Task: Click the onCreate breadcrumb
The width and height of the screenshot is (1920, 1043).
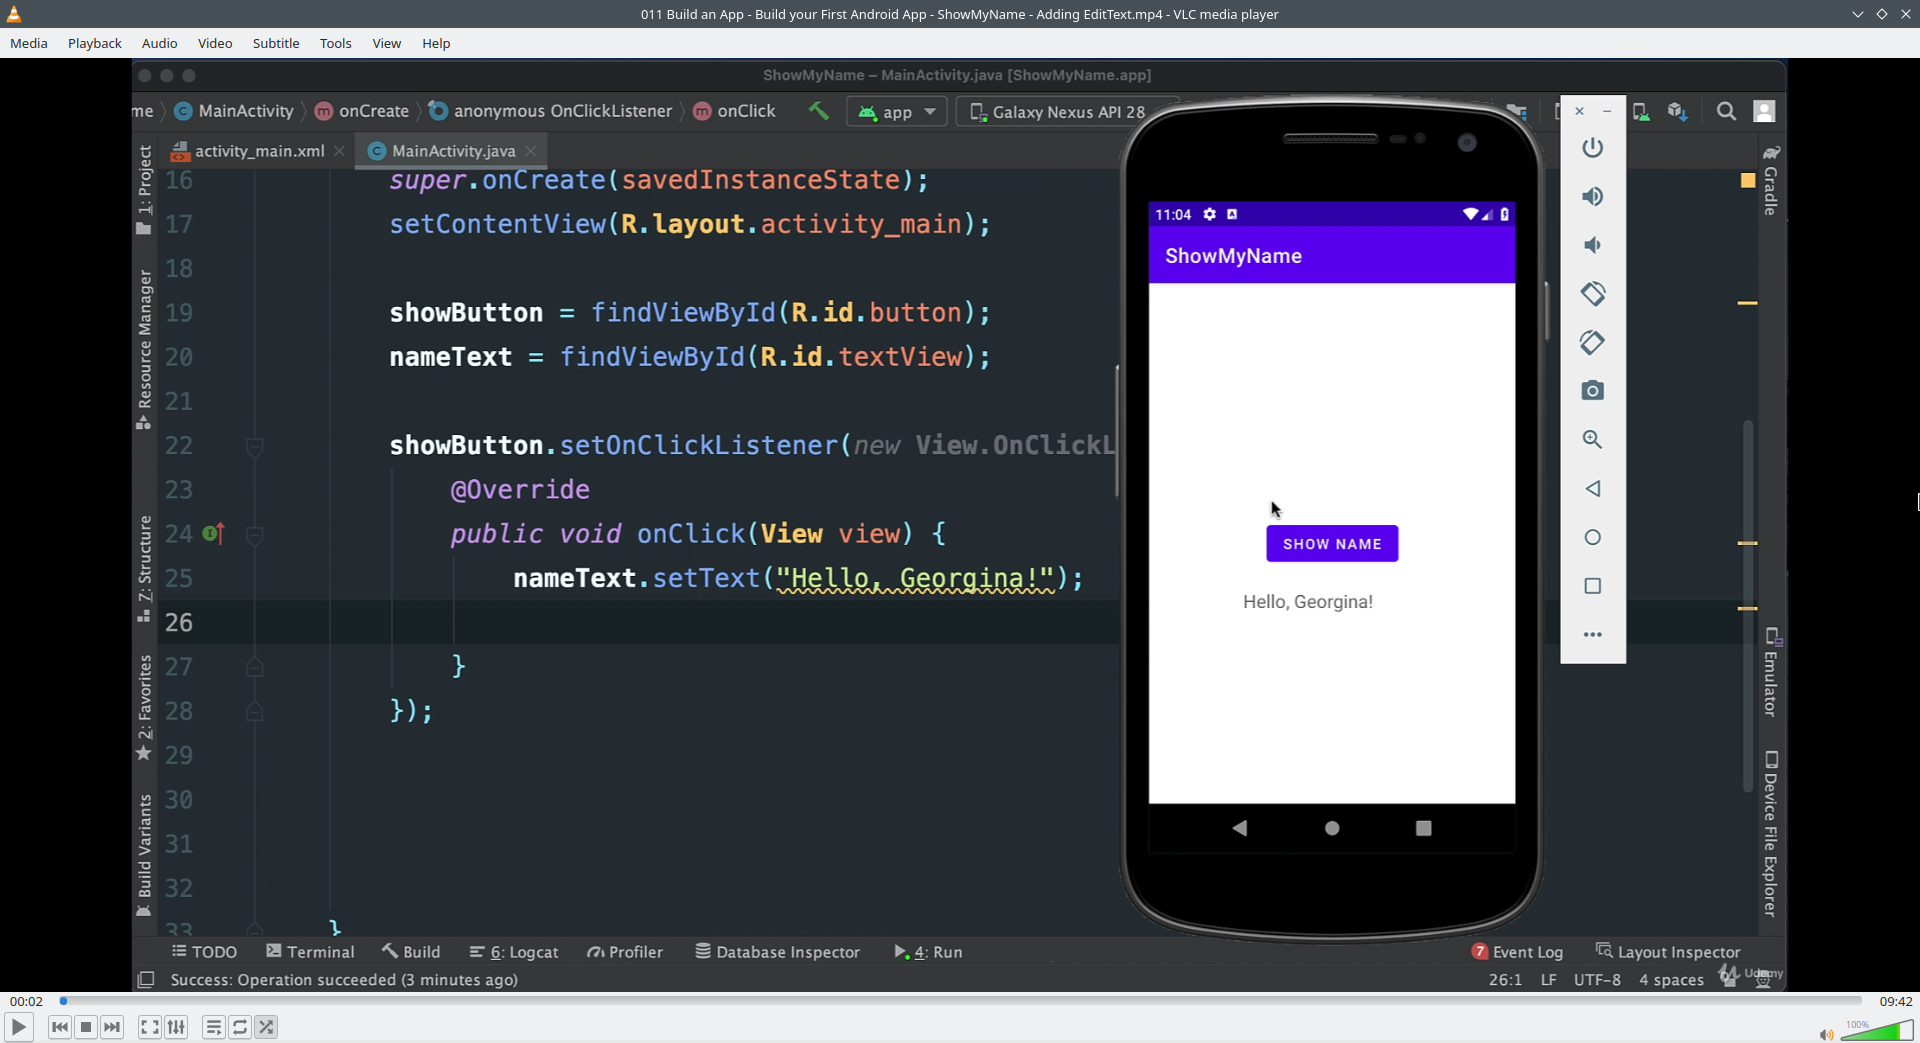Action: (363, 111)
